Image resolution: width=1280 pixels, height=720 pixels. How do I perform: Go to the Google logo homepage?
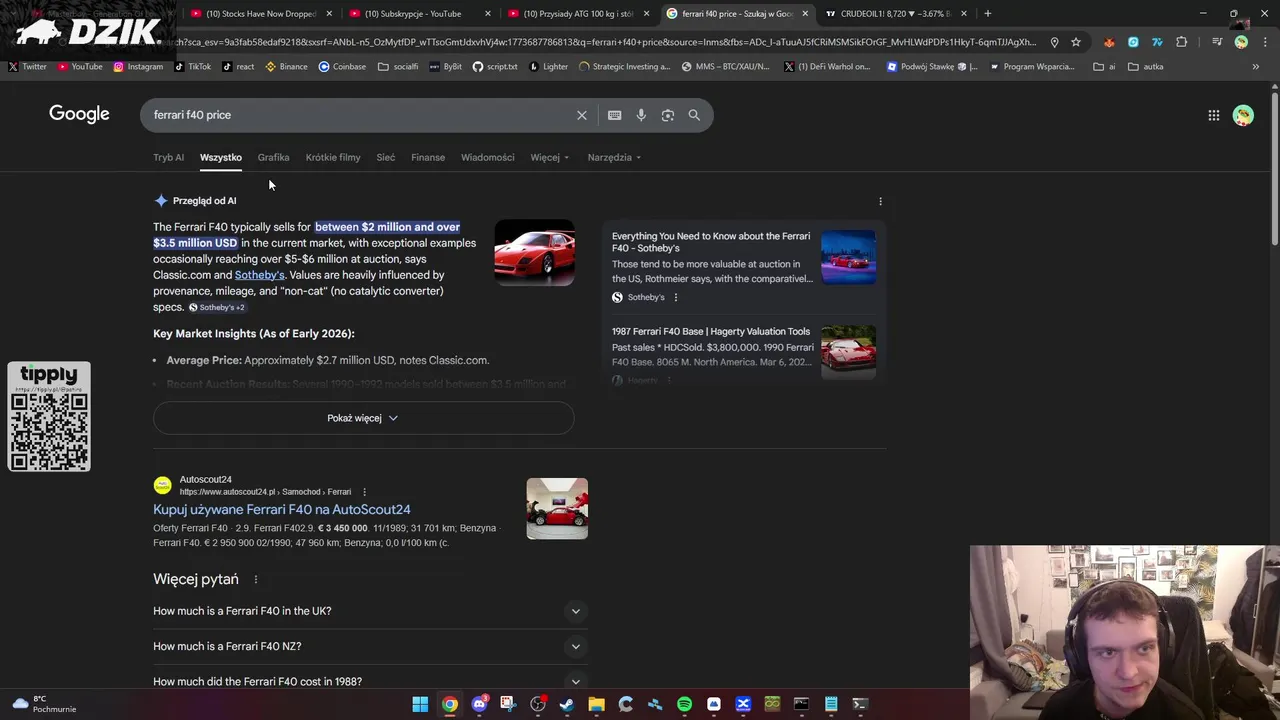(x=79, y=114)
